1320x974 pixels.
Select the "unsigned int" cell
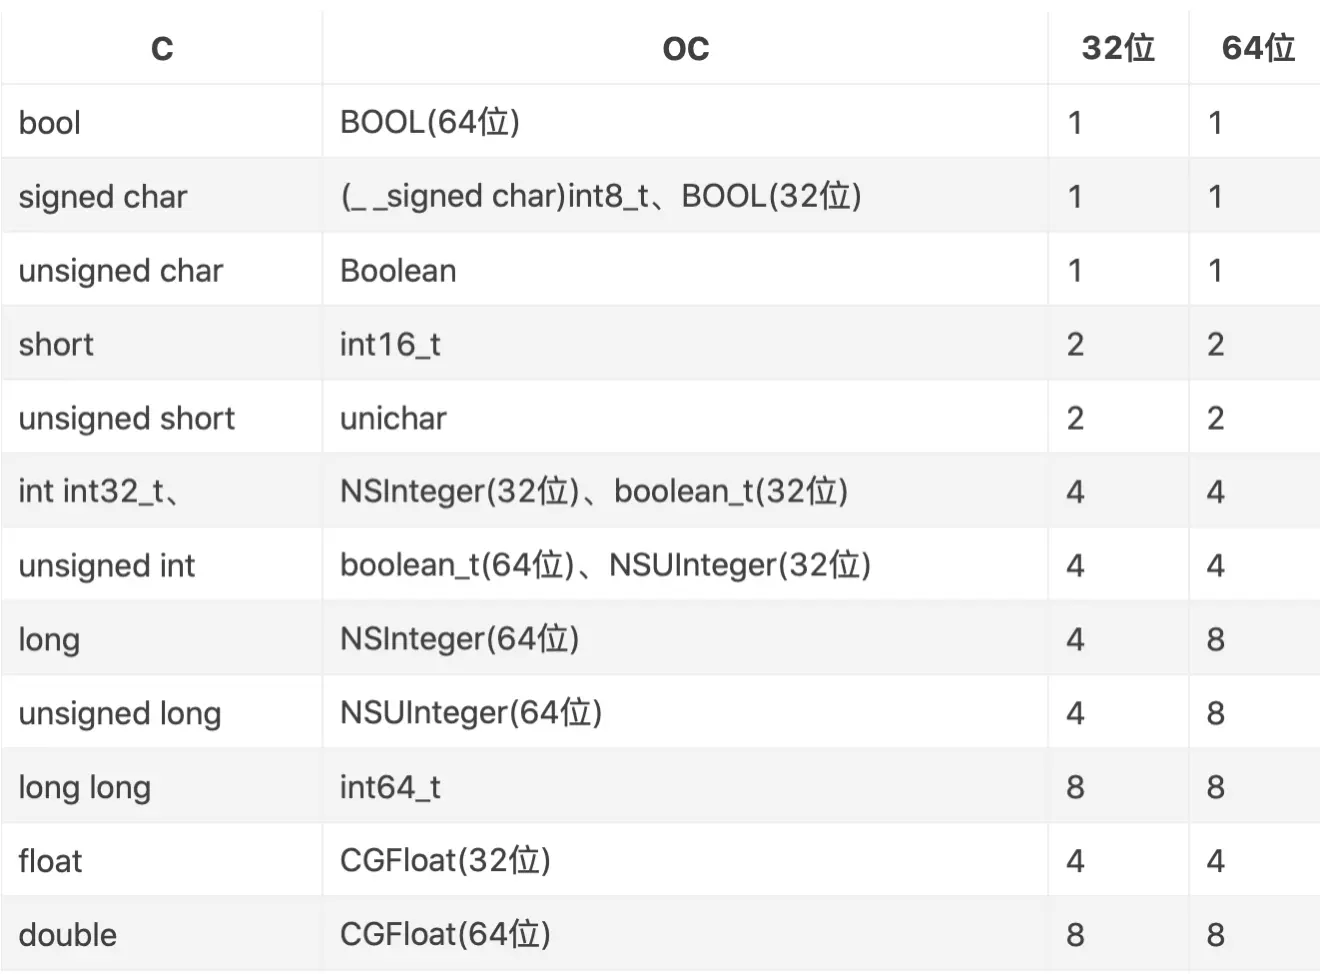click(x=107, y=565)
